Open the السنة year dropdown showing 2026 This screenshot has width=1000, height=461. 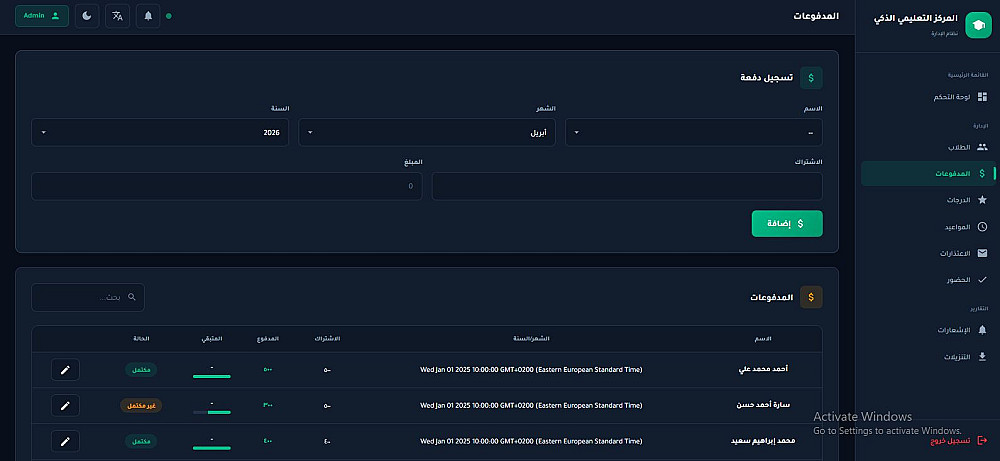(x=160, y=133)
